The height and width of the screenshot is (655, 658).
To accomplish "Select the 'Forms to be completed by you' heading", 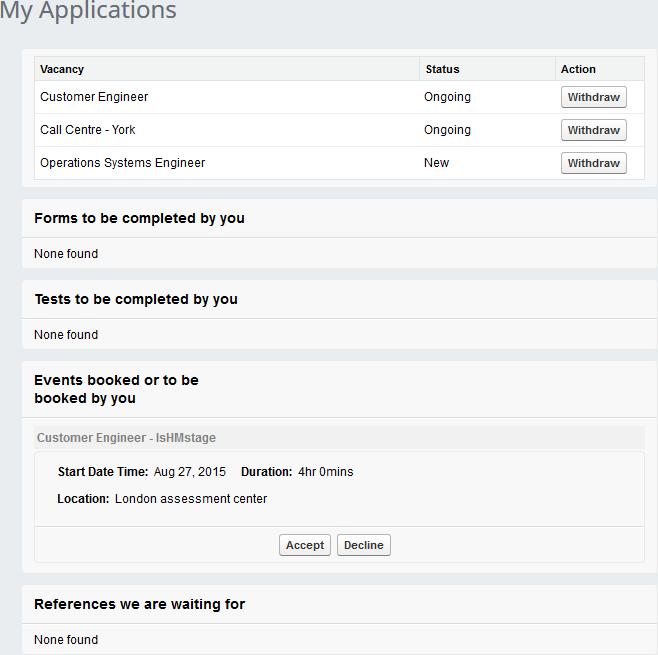I will tap(139, 218).
